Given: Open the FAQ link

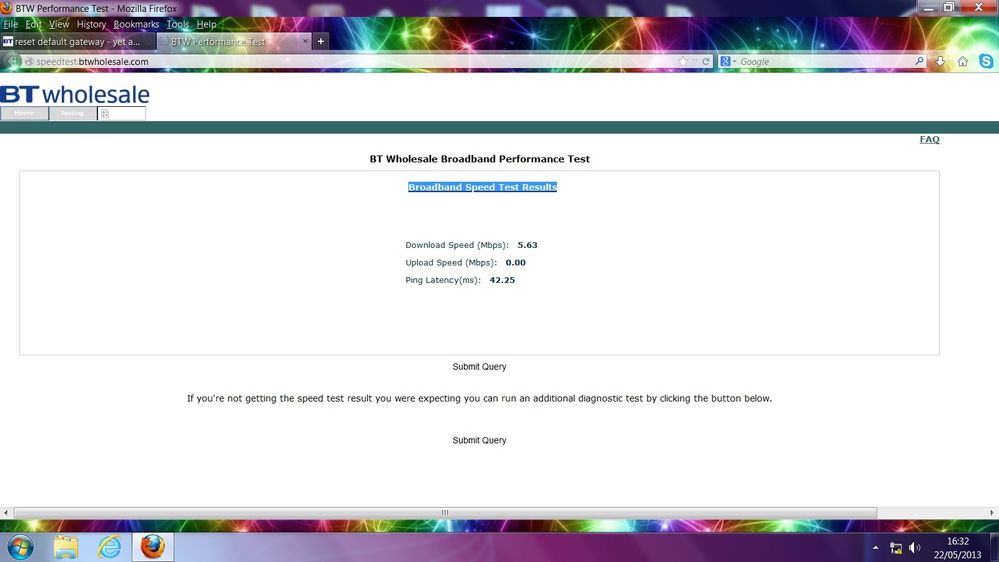Looking at the screenshot, I should 929,140.
